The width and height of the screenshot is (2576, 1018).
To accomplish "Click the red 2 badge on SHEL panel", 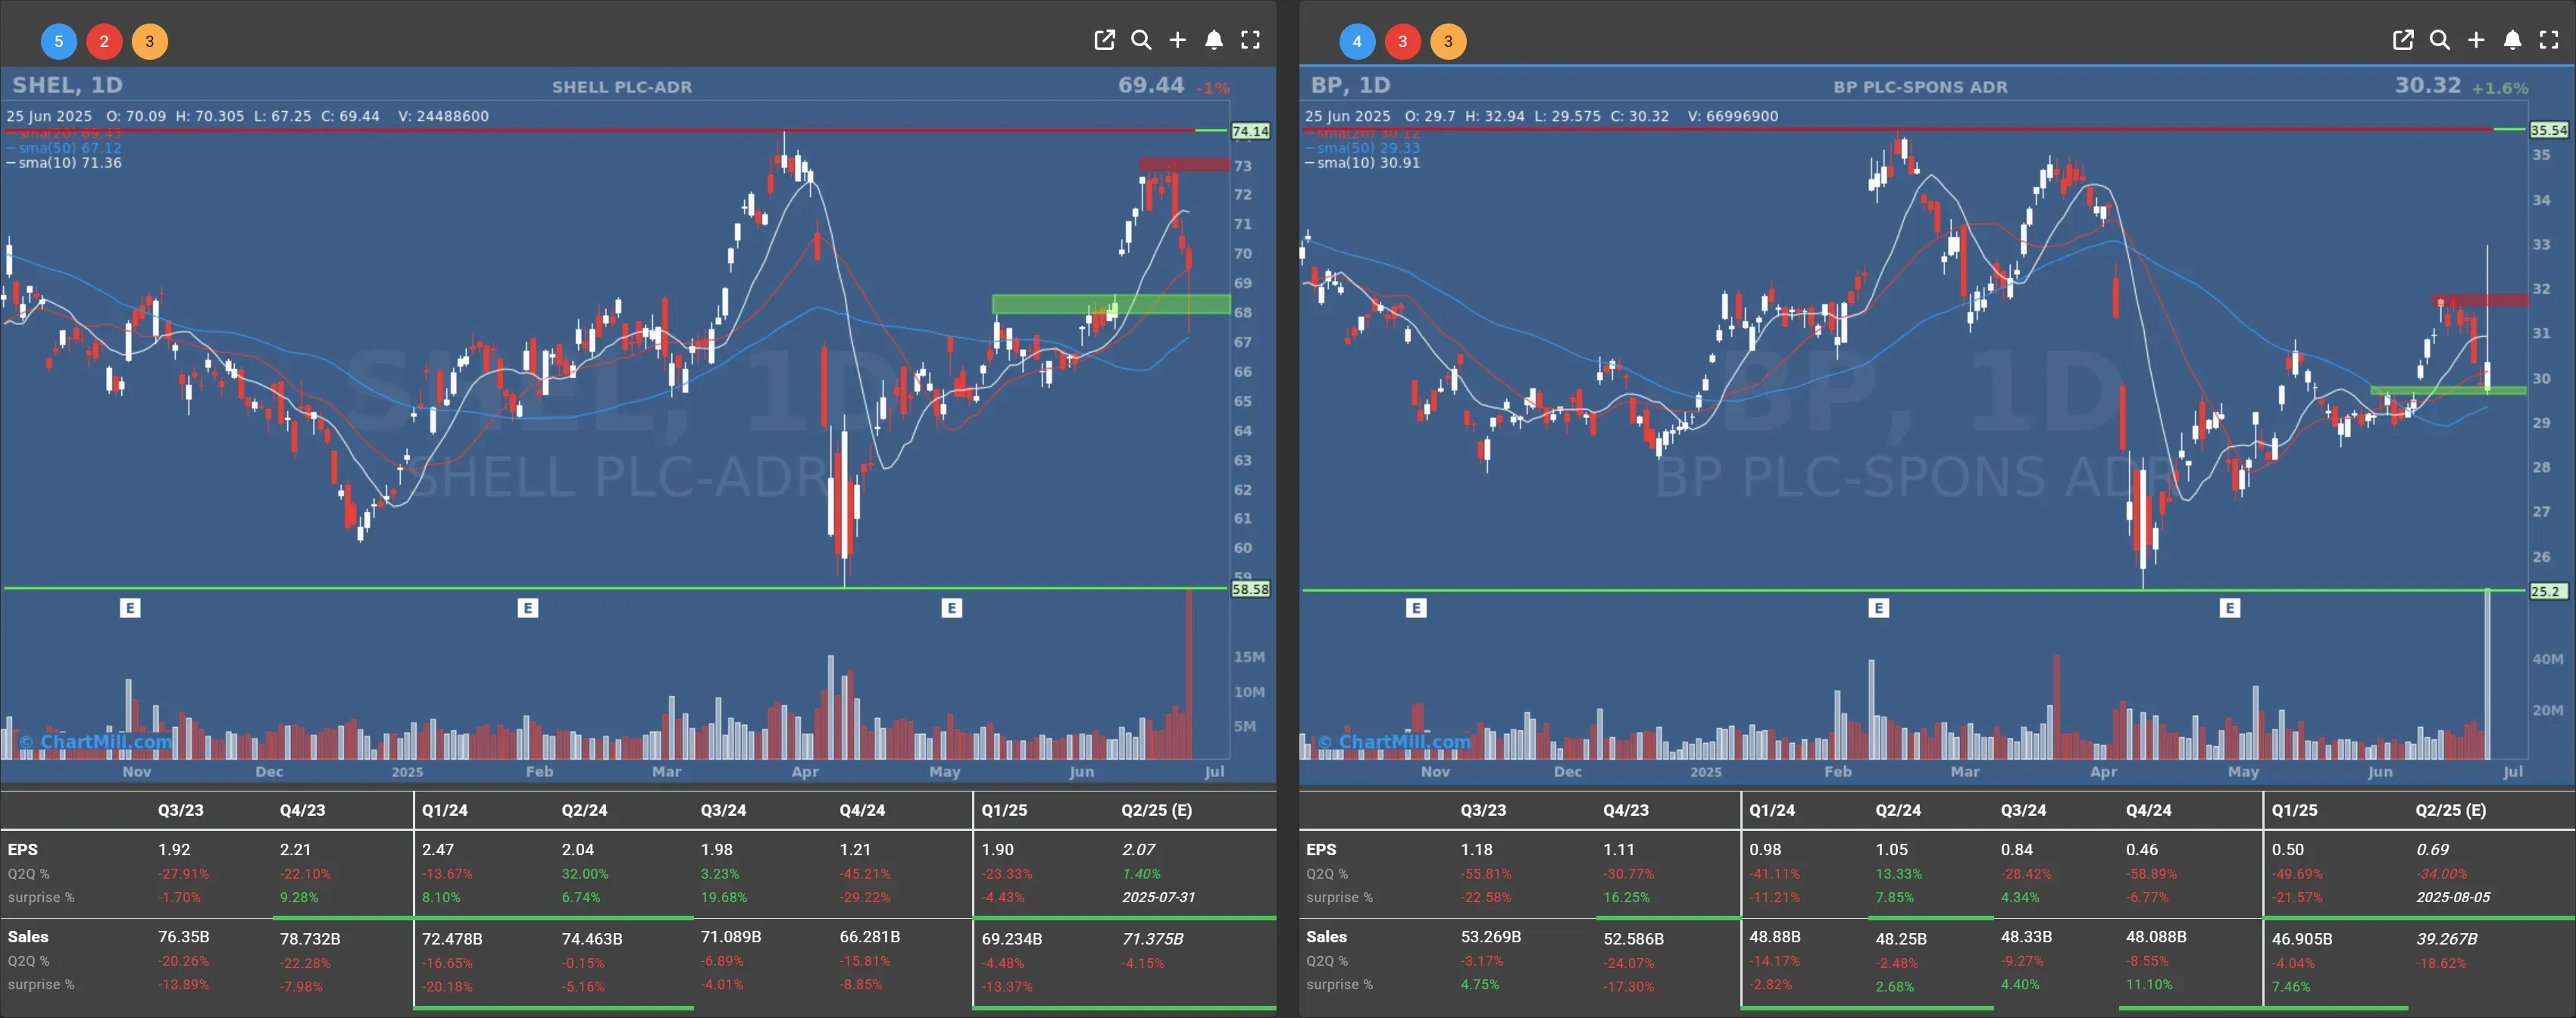I will pos(104,41).
